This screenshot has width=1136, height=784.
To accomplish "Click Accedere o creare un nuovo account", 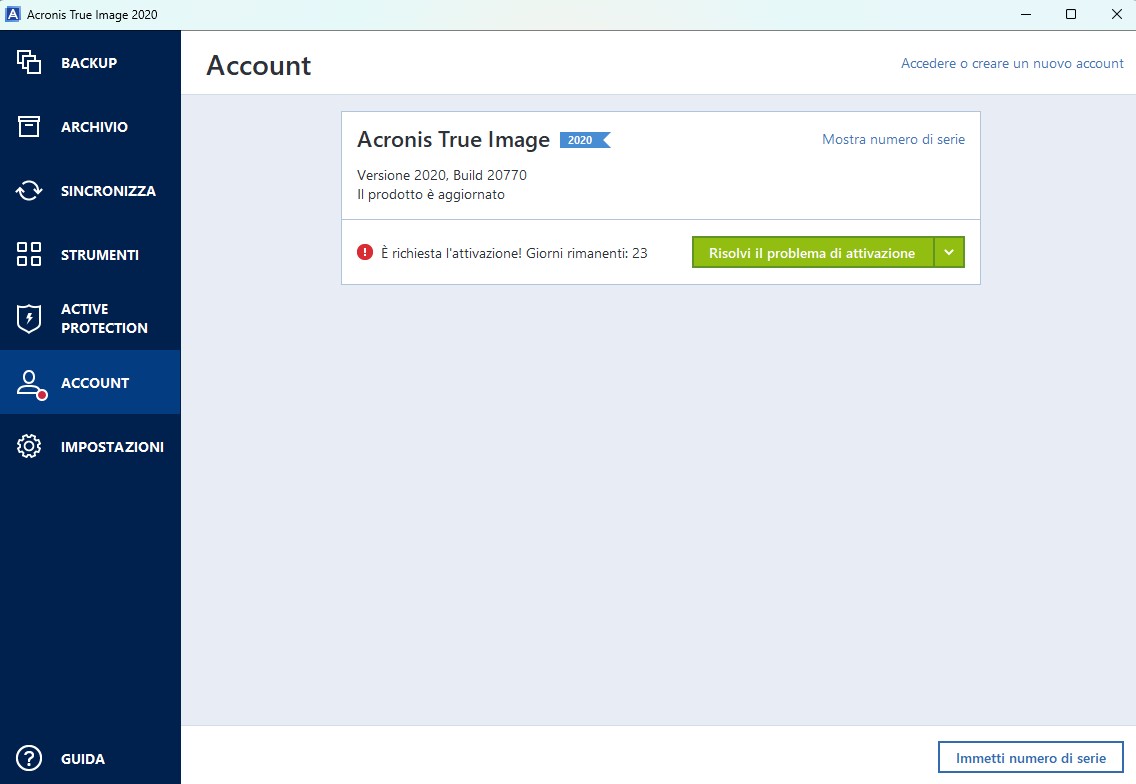I will [x=1012, y=63].
